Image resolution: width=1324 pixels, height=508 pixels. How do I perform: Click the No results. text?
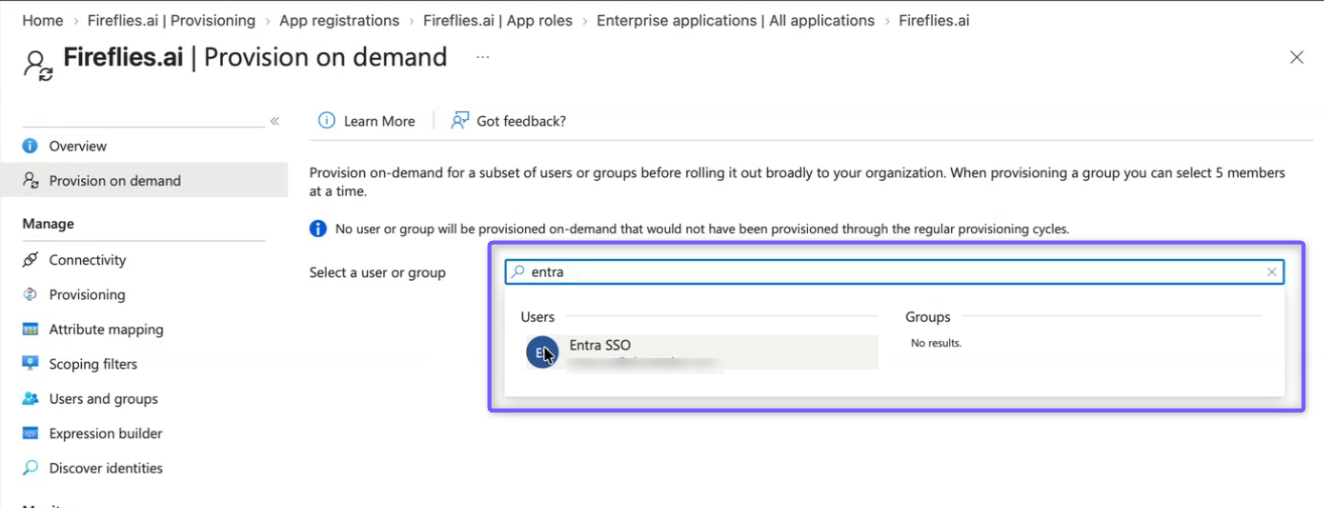(936, 343)
